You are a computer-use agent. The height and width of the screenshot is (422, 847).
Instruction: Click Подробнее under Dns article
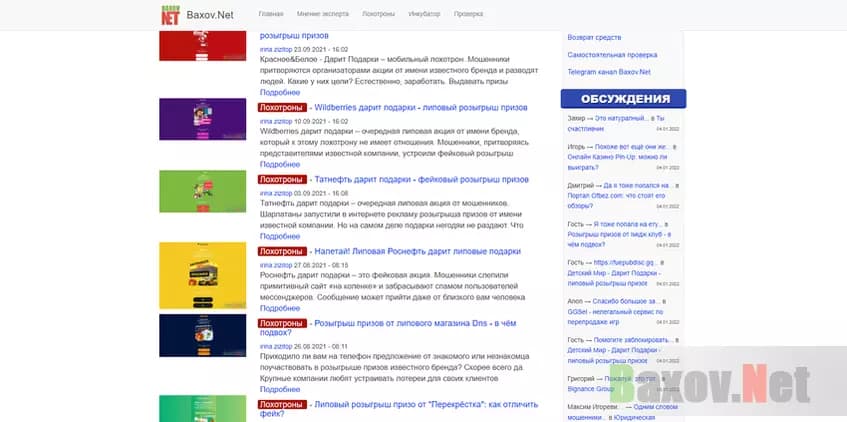click(280, 389)
